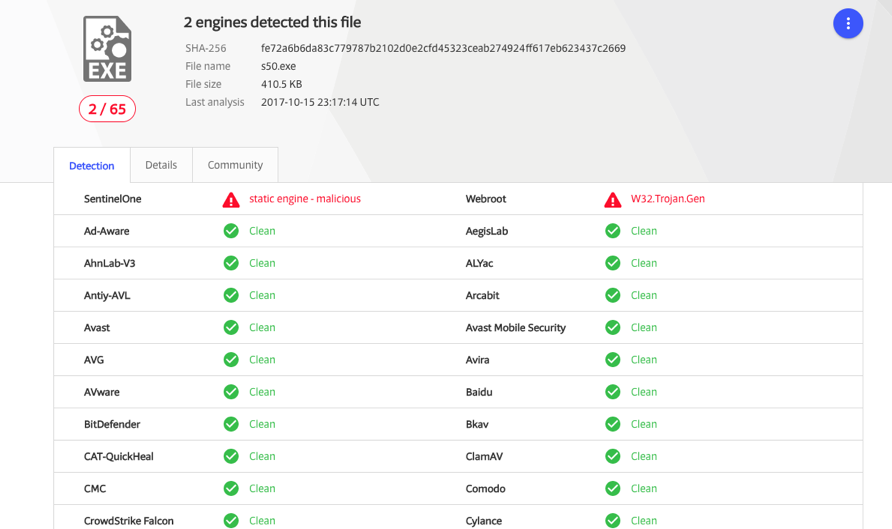Click the last analysis timestamp 2017-10-15 23:17:14 UTC
This screenshot has height=529, width=892.
tap(320, 102)
